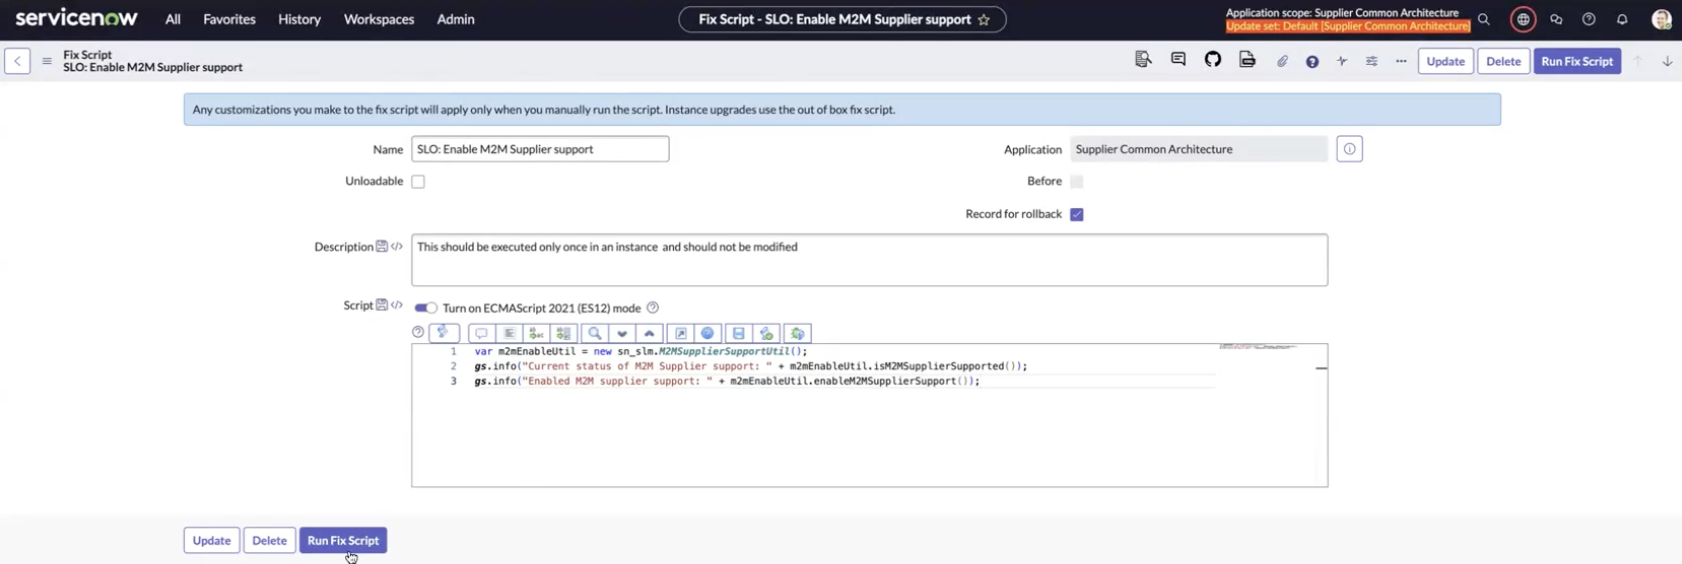Open the user avatar menu
The height and width of the screenshot is (564, 1682).
(1661, 19)
